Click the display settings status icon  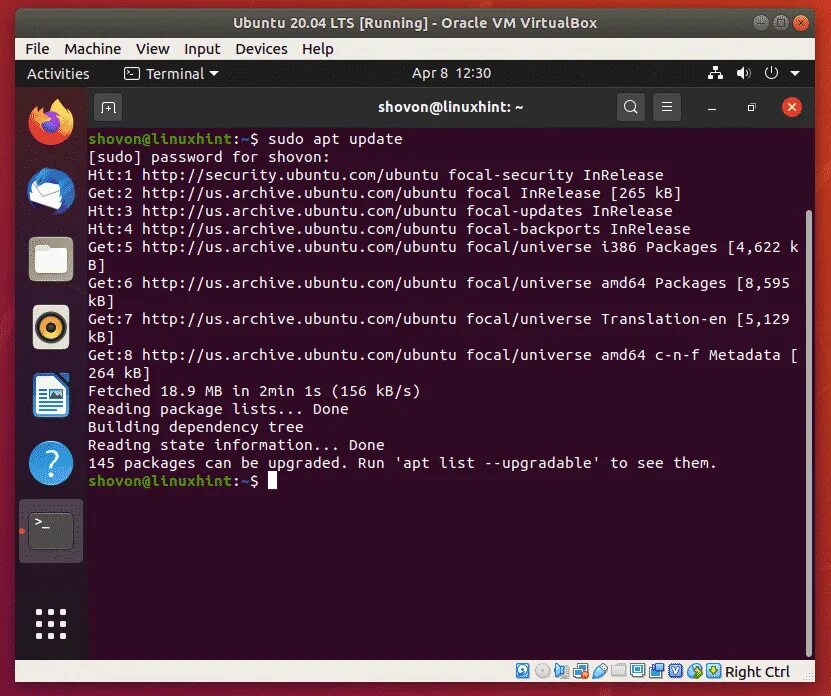coord(638,671)
